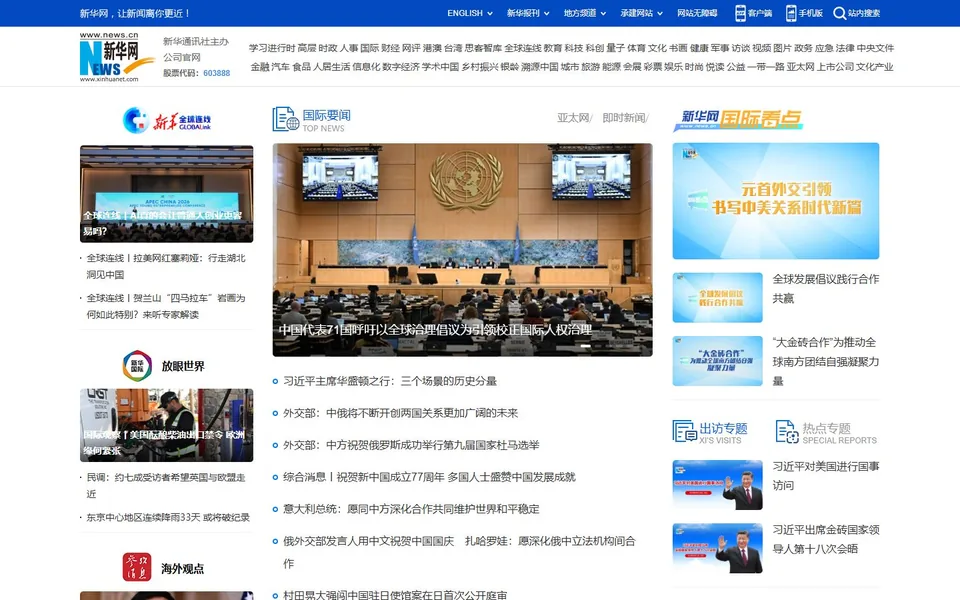
Task: Open 全球发展倡议践行合作共赢 thumbnail
Action: 718,298
